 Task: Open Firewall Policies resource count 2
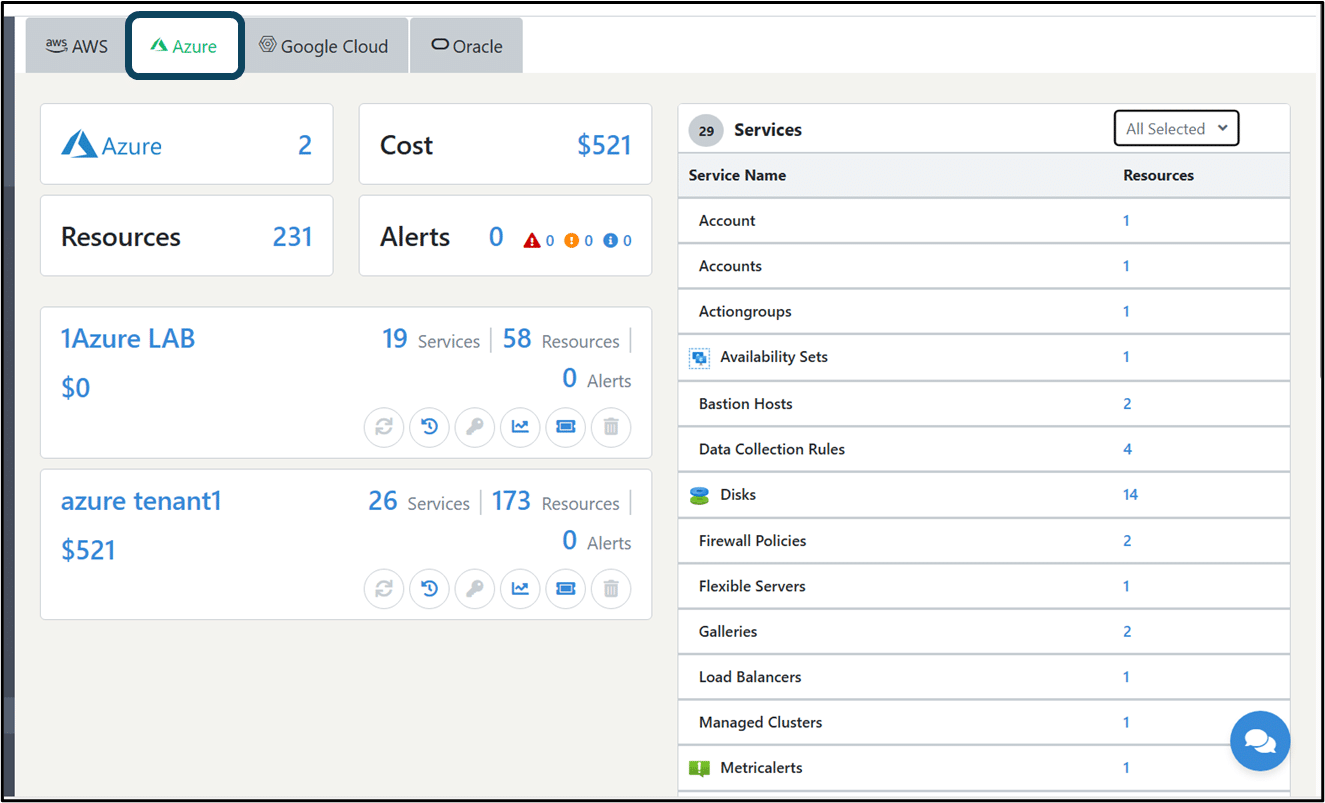(1127, 541)
